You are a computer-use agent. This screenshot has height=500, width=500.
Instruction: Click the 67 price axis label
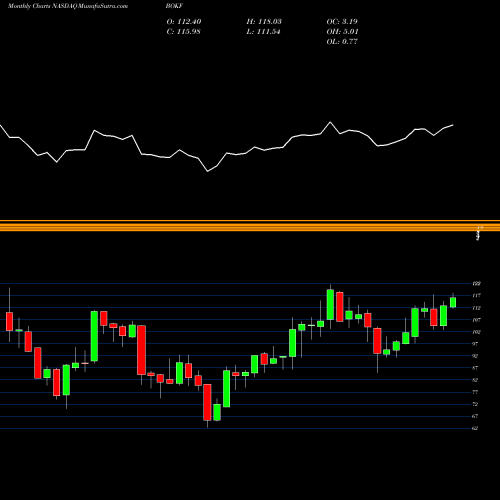coord(475,416)
